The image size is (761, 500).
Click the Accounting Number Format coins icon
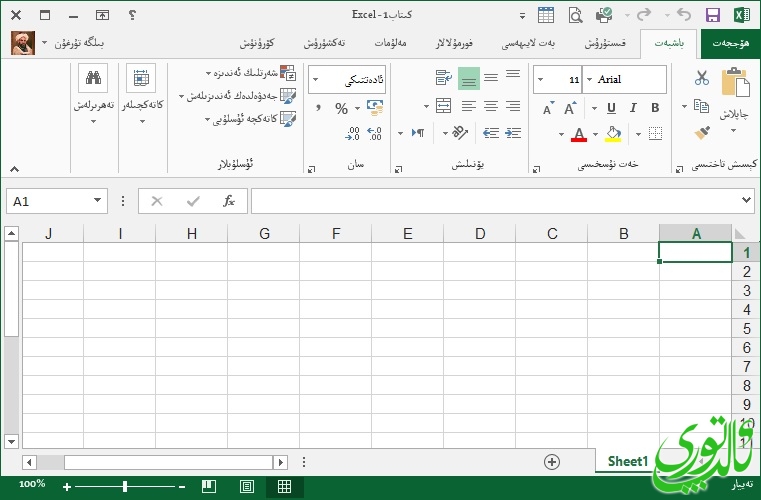pos(375,107)
